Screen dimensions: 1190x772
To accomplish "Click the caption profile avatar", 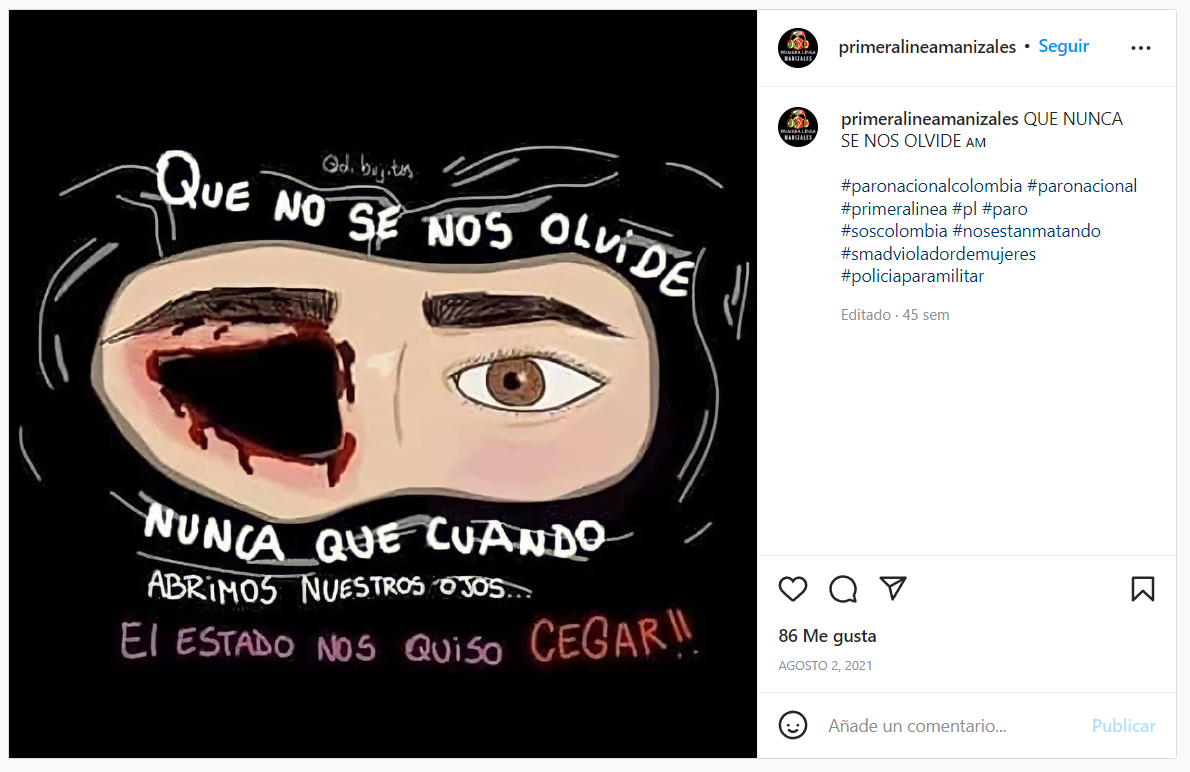I will coord(798,127).
